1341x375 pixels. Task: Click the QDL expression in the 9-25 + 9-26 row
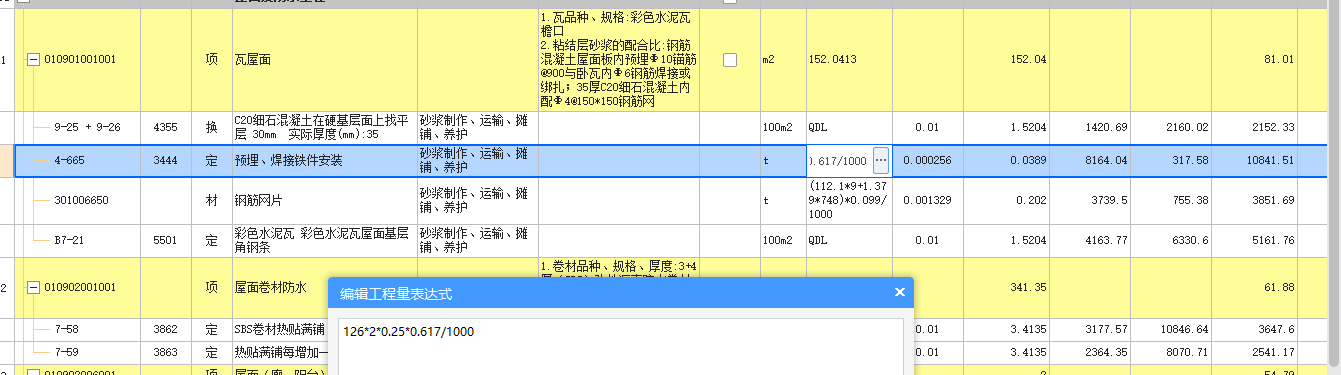pos(818,127)
